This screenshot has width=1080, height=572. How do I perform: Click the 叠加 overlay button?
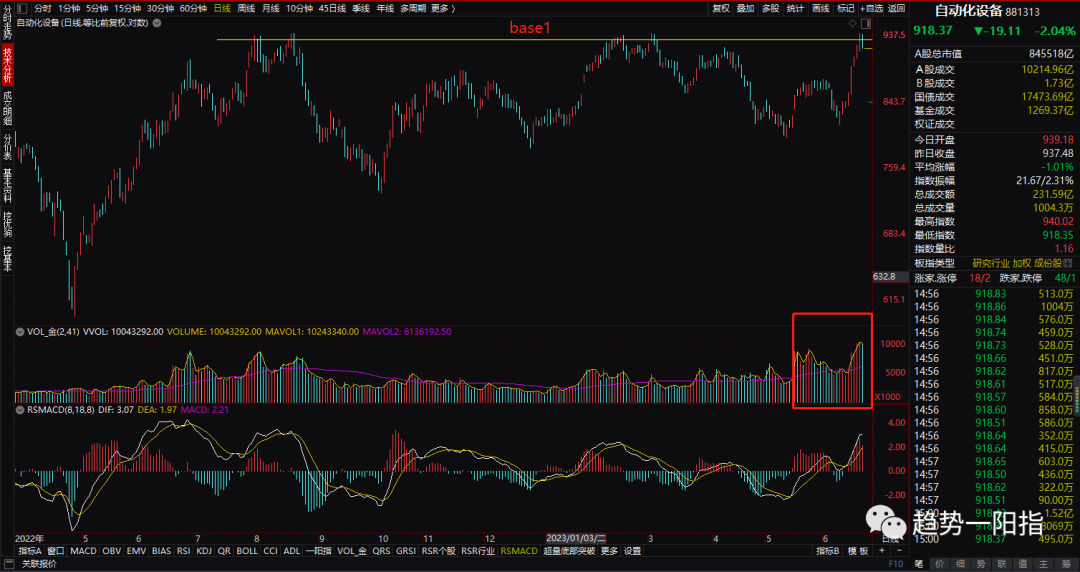pyautogui.click(x=745, y=8)
